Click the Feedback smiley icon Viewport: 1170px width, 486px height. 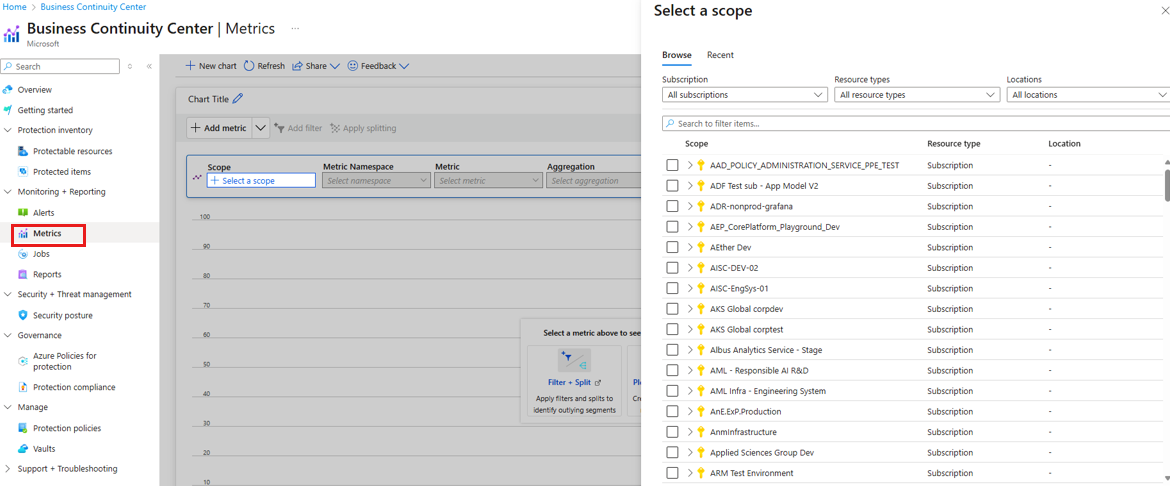point(352,66)
